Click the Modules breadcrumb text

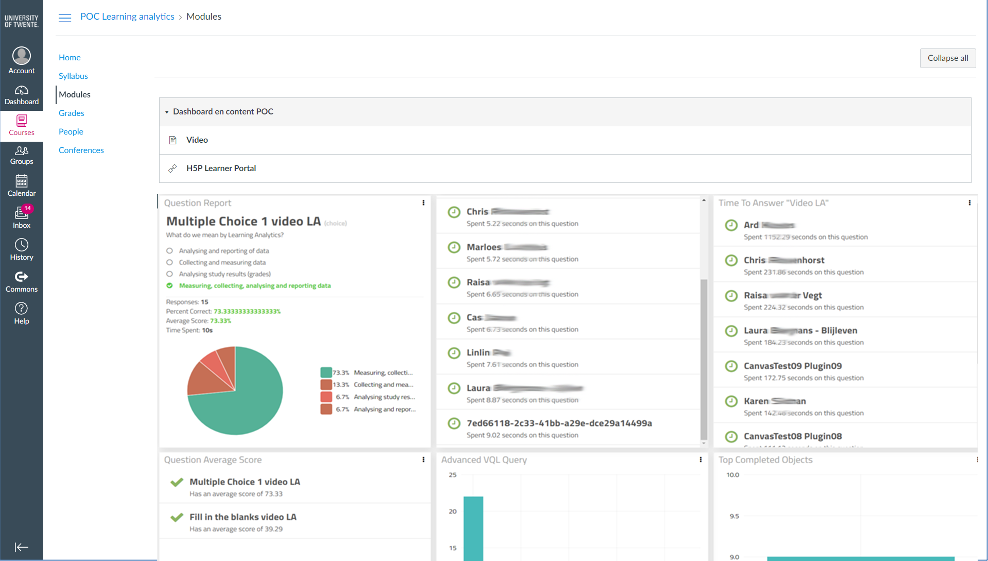point(204,17)
